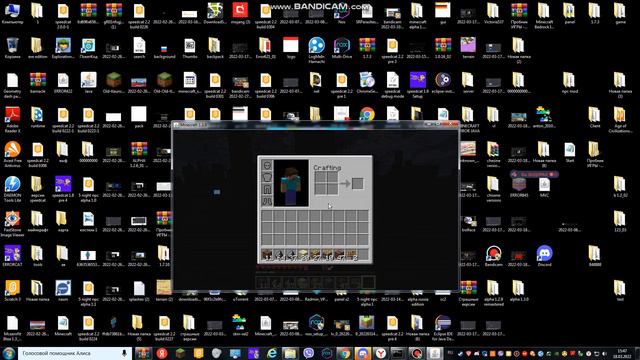Select the Adobe Reader X shortcut
The width and height of the screenshot is (640, 360).
pos(12,119)
